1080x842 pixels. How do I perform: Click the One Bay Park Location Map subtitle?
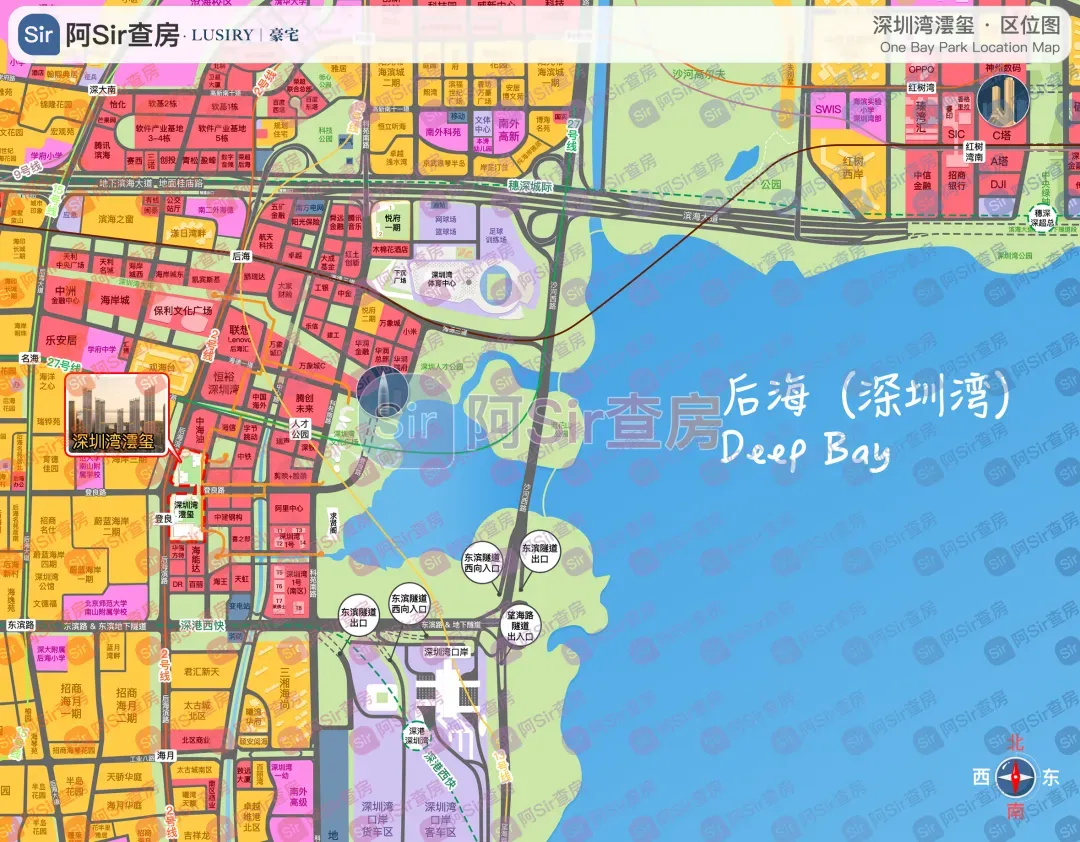pos(970,48)
